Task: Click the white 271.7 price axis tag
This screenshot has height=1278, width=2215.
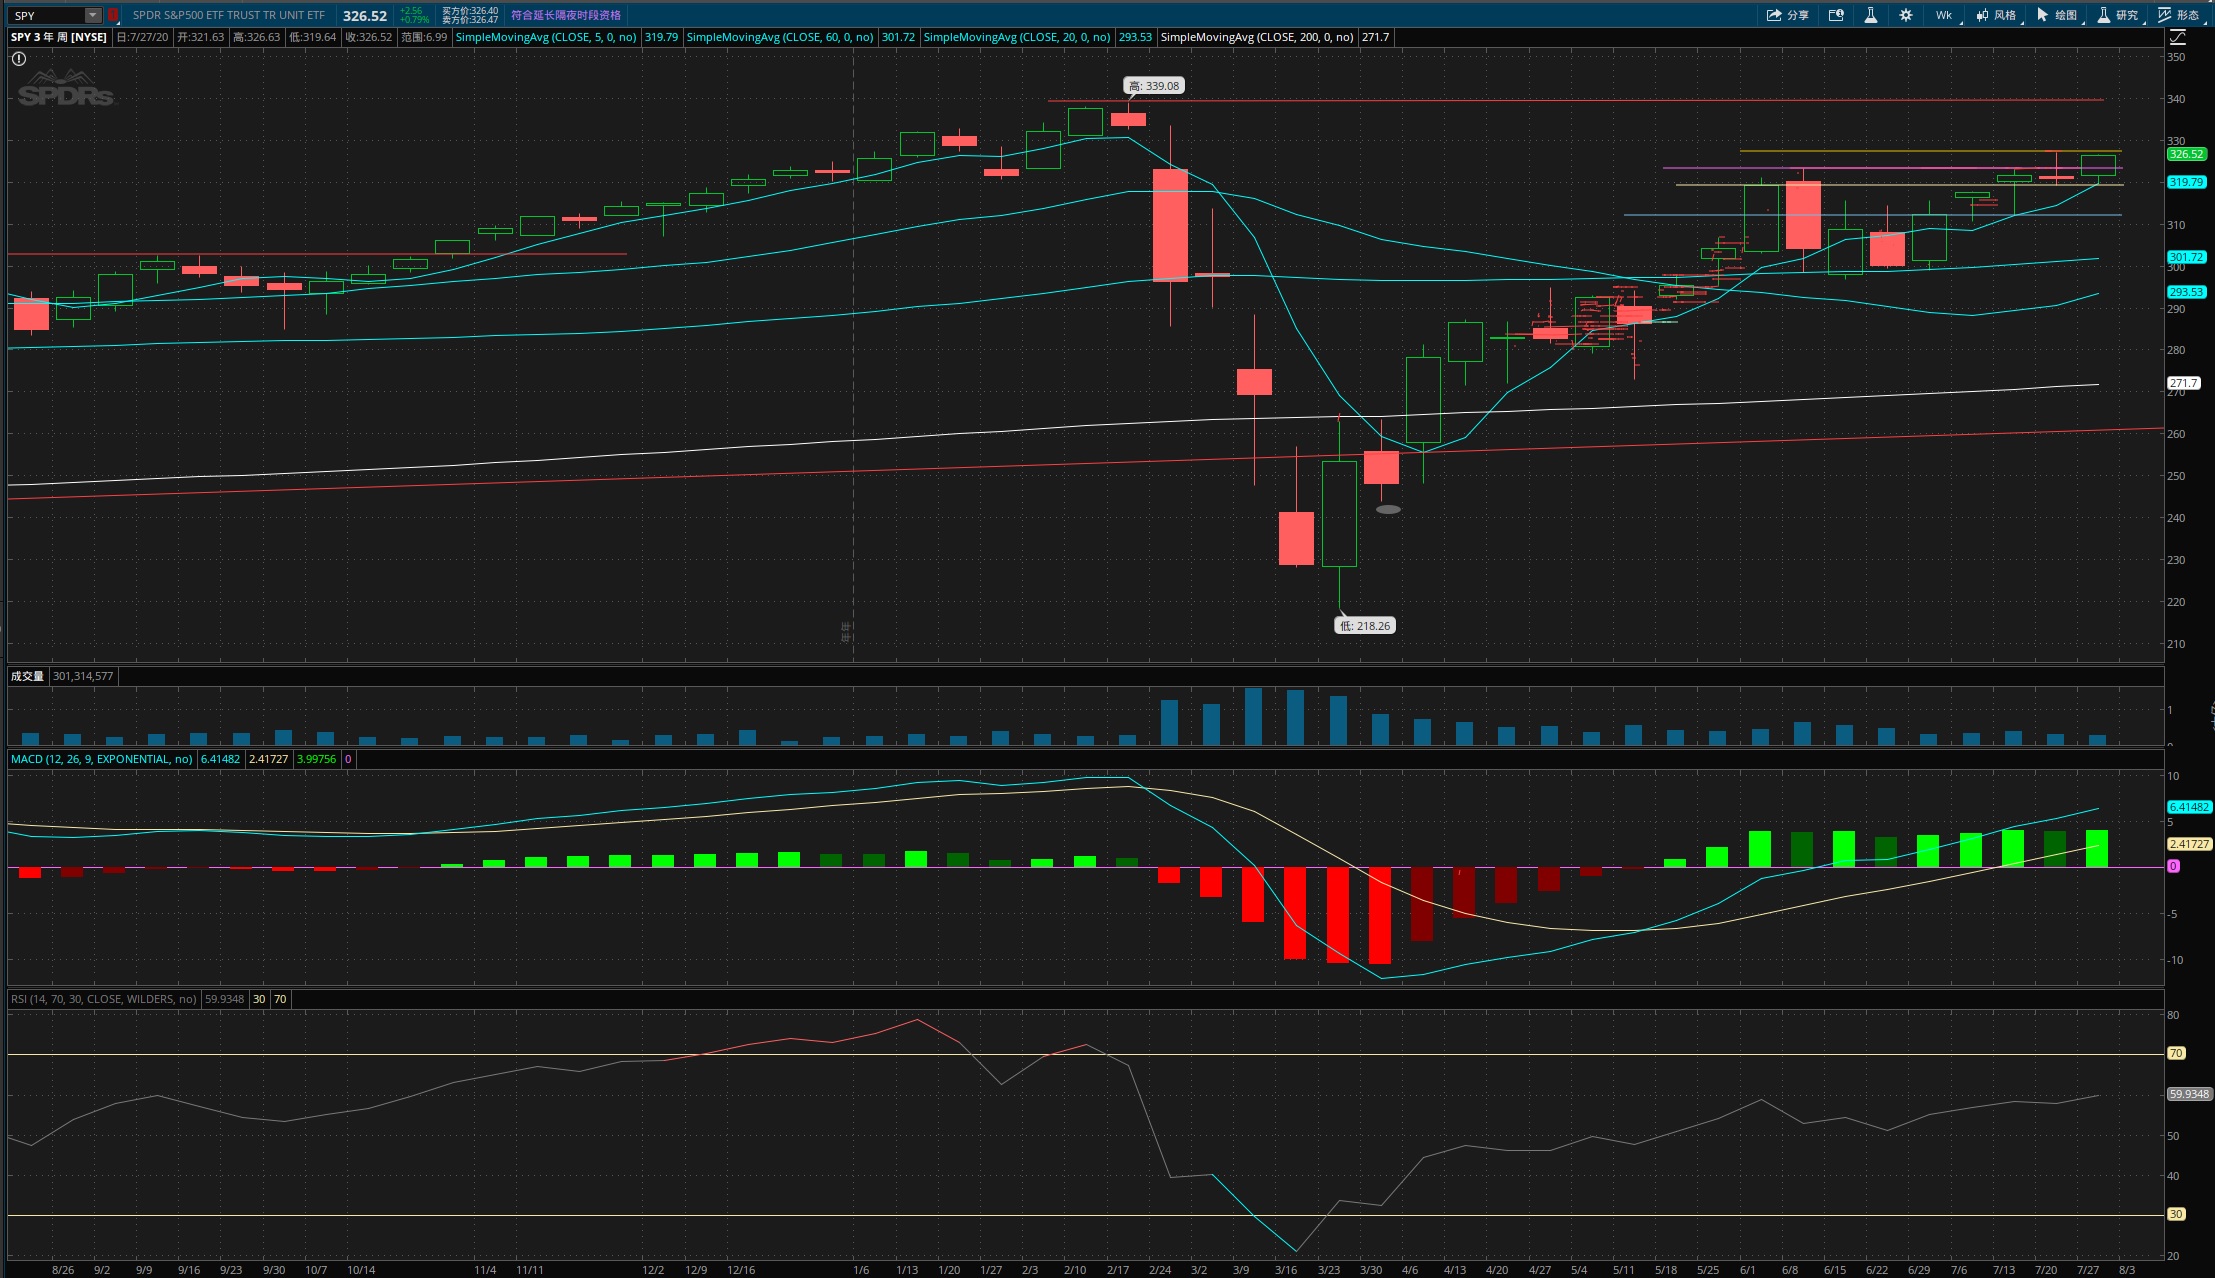Action: (x=2183, y=383)
